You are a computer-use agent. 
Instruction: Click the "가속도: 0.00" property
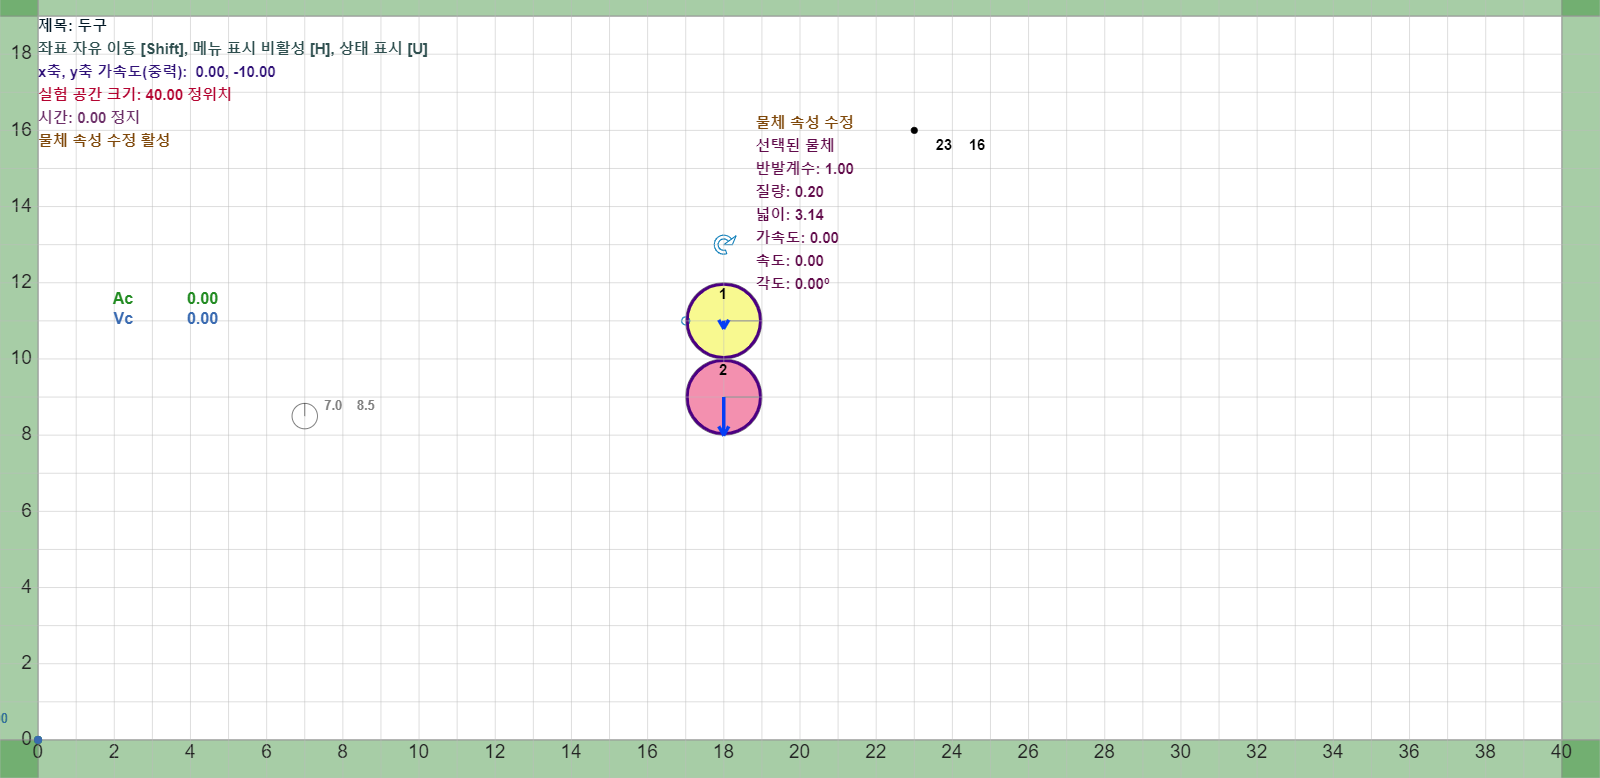point(797,237)
